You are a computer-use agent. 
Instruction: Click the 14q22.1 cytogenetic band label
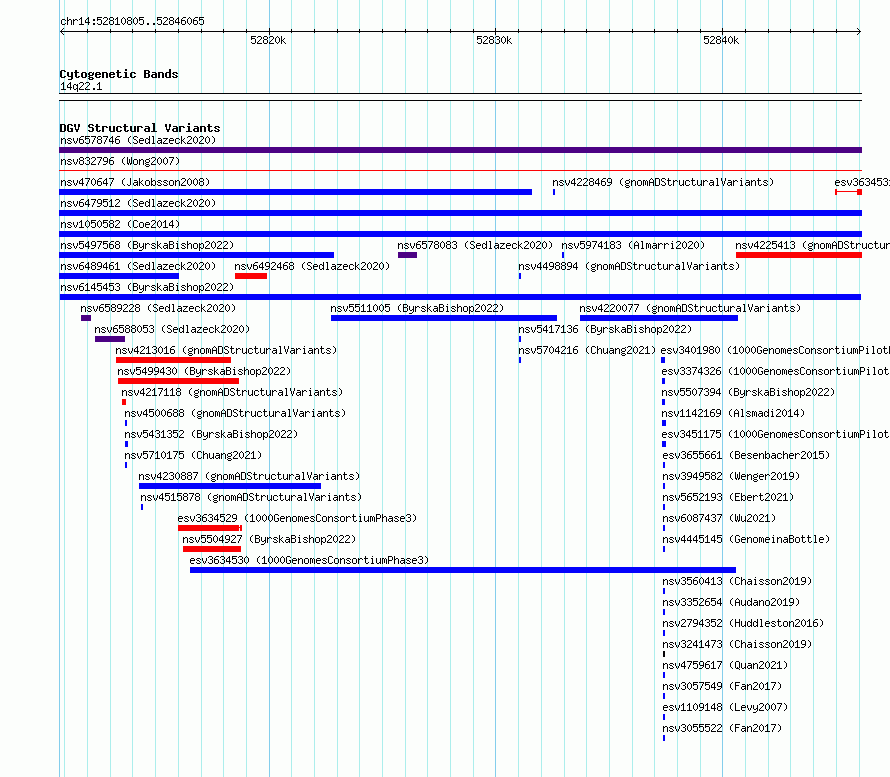tap(81, 86)
